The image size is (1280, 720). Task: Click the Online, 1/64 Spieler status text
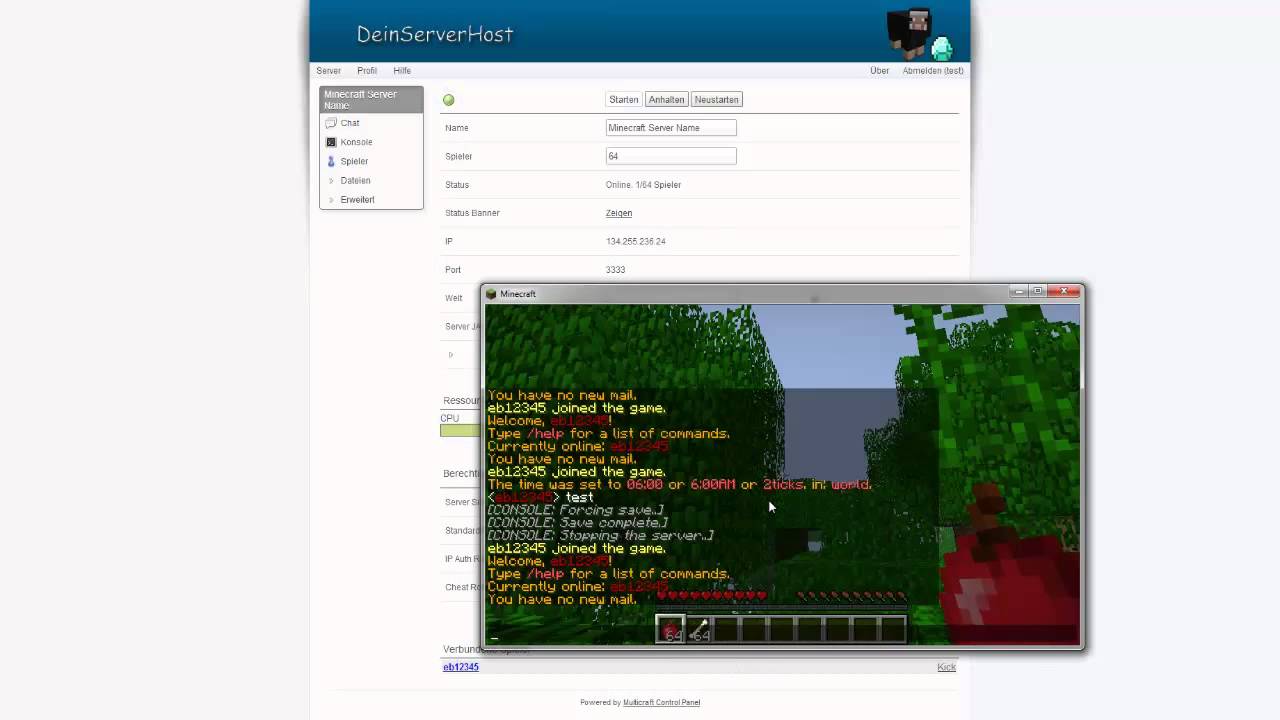coord(644,185)
